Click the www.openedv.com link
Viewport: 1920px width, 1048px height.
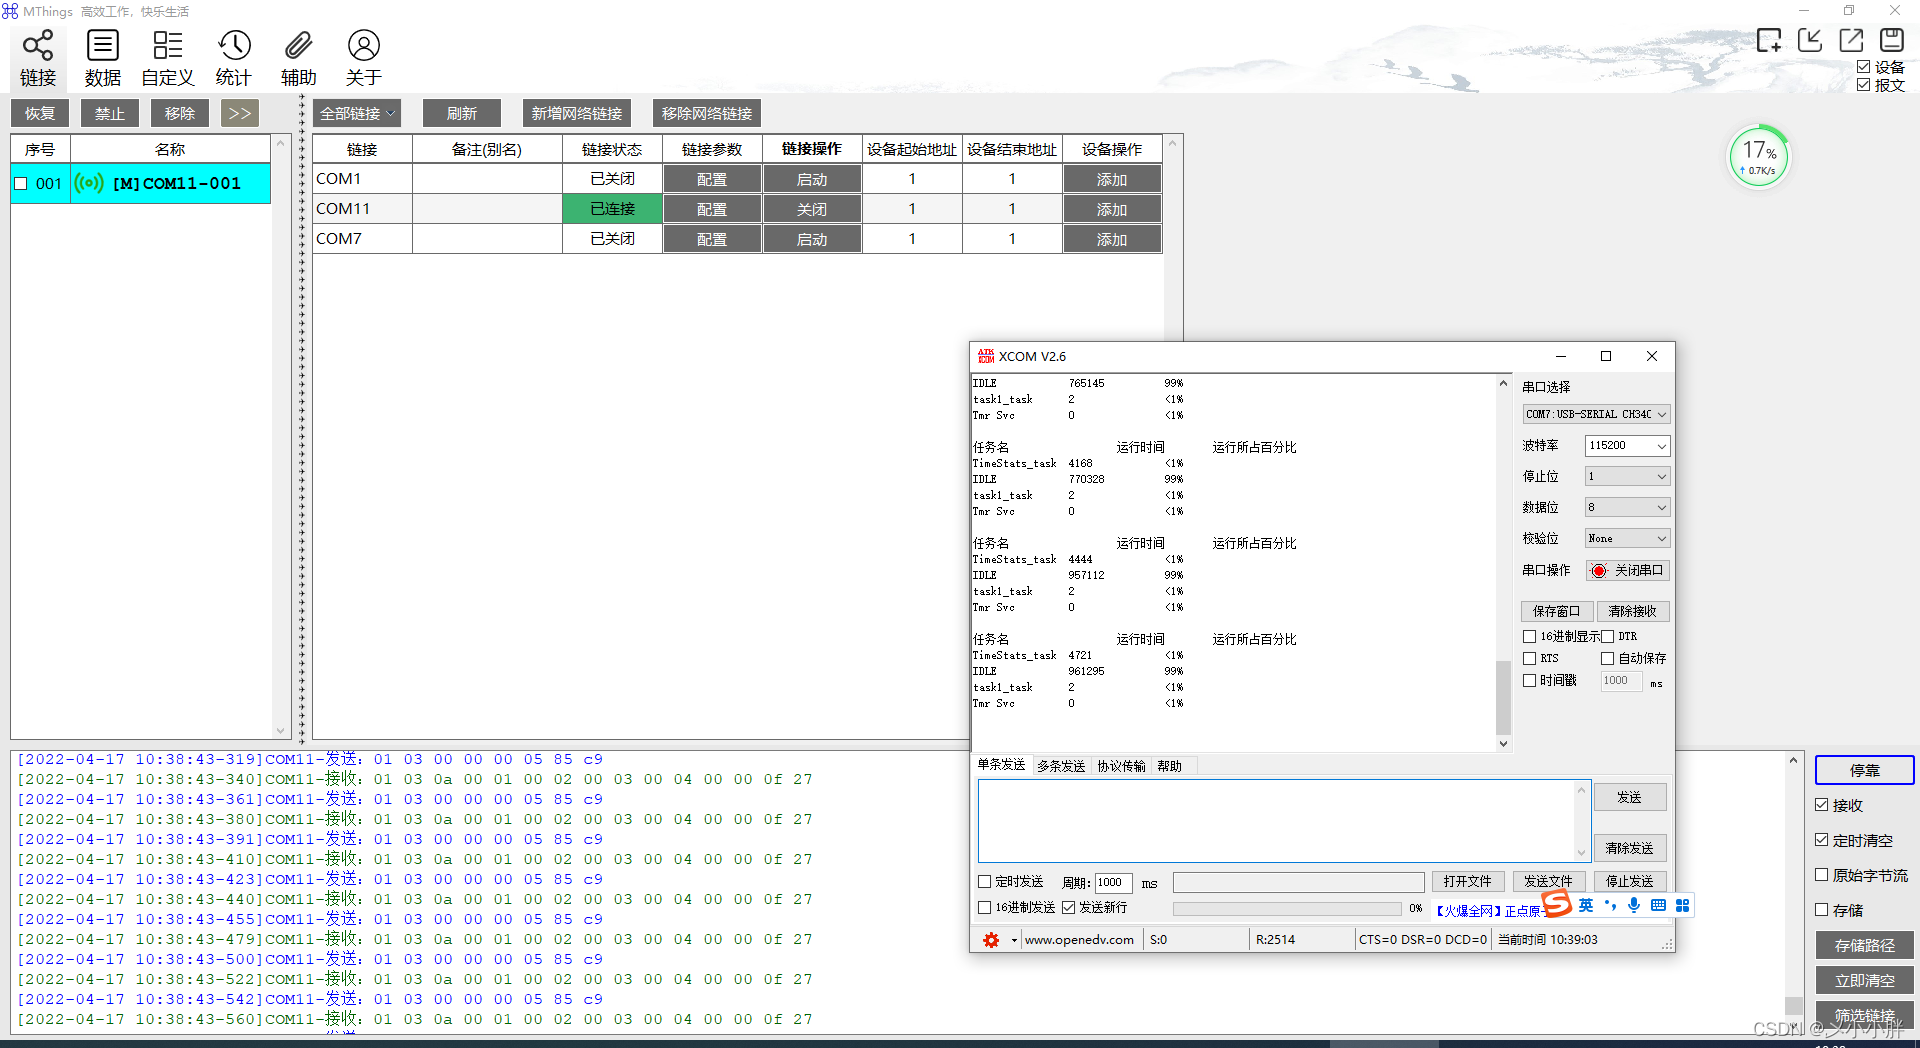pyautogui.click(x=1079, y=940)
